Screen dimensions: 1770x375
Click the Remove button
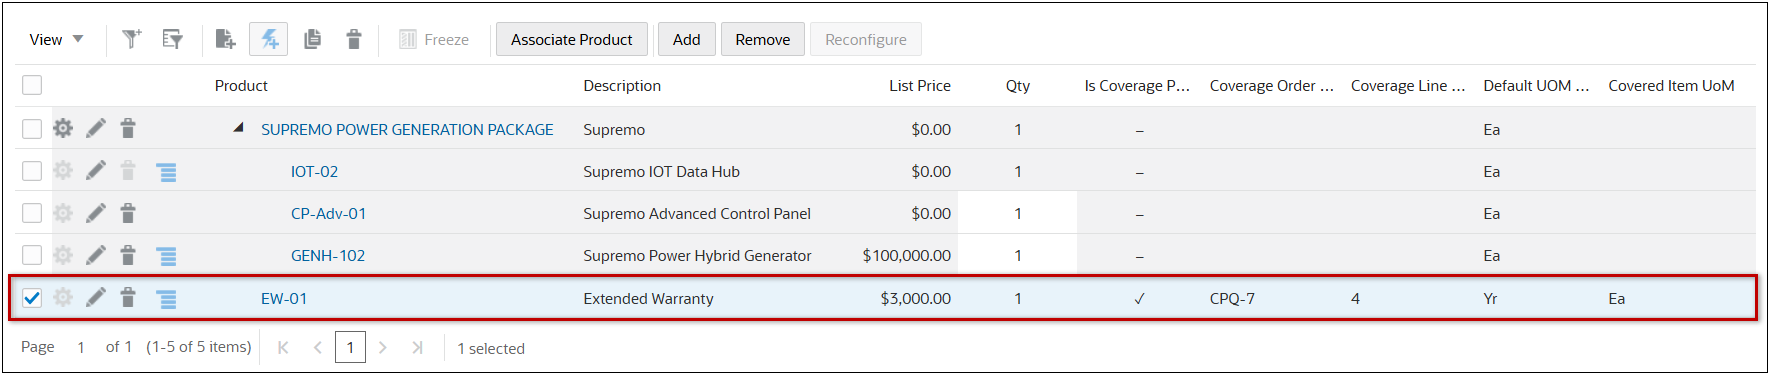[x=763, y=39]
